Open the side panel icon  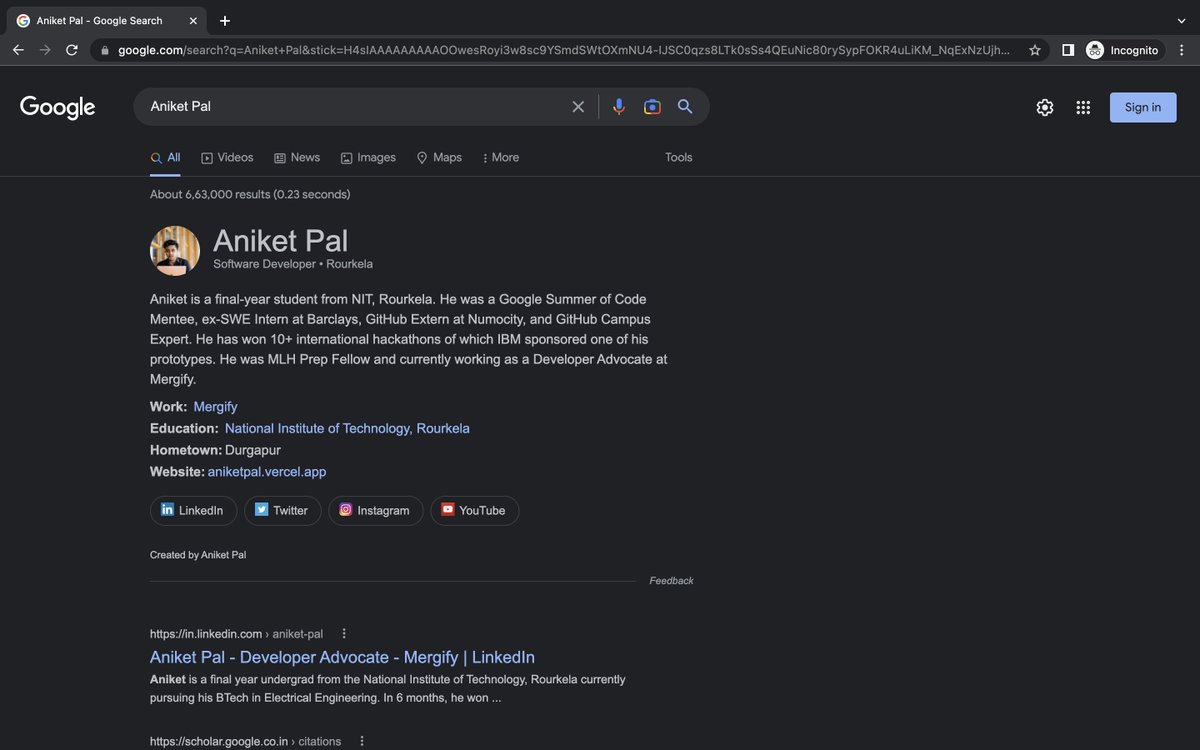1068,50
